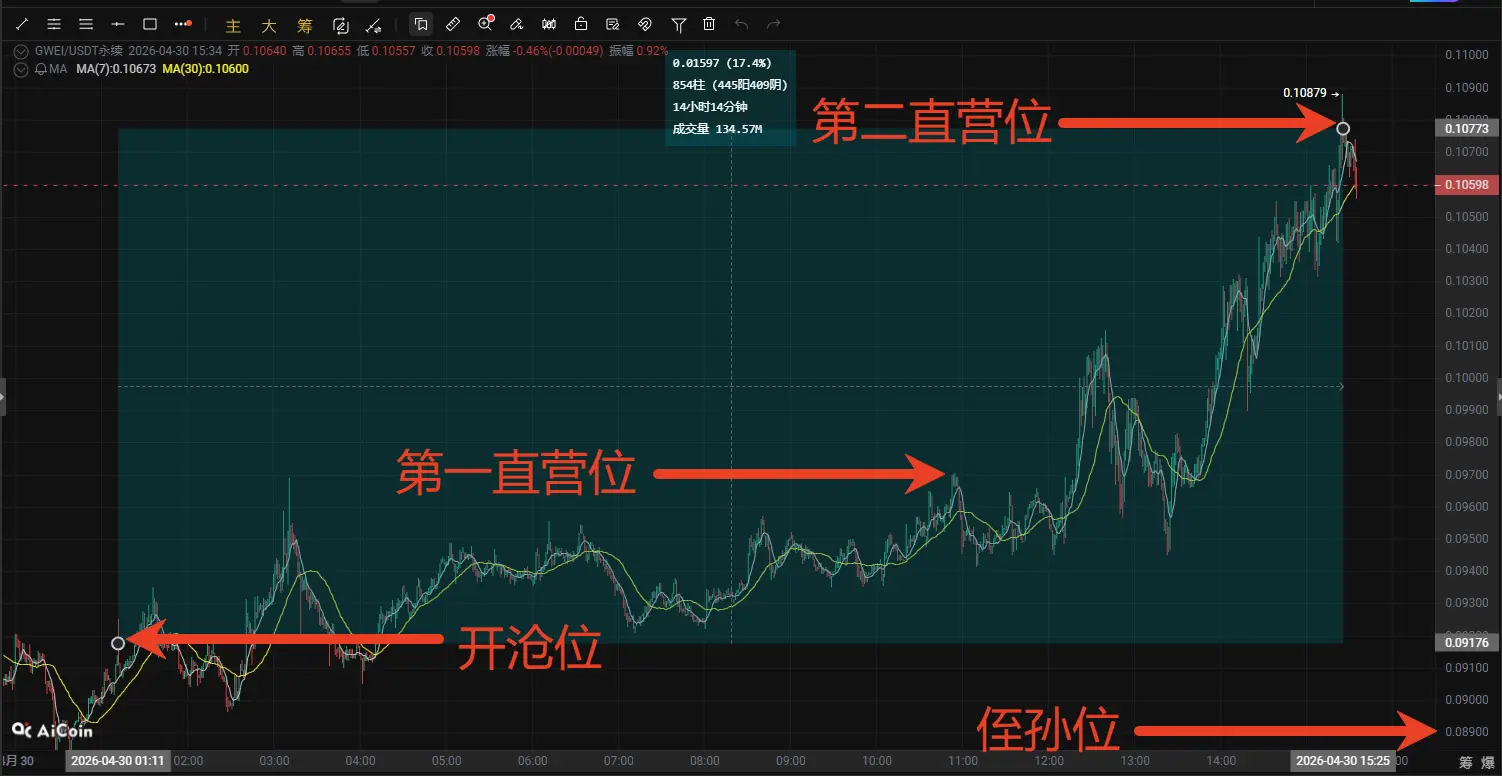Image resolution: width=1502 pixels, height=776 pixels.
Task: Toggle the 大 (large orders) indicator
Action: pos(268,25)
